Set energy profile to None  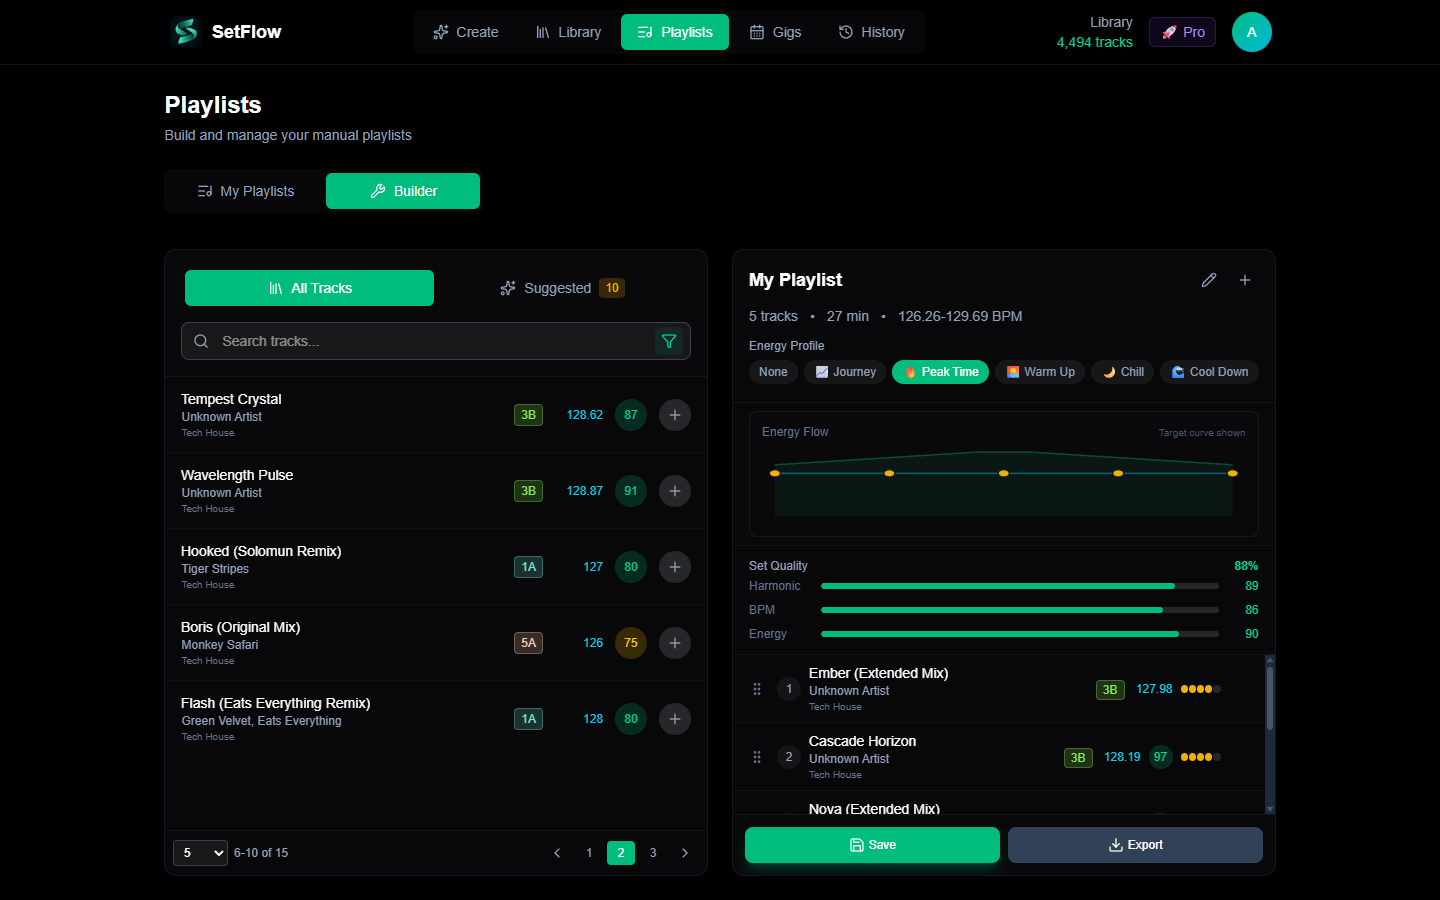pos(772,371)
